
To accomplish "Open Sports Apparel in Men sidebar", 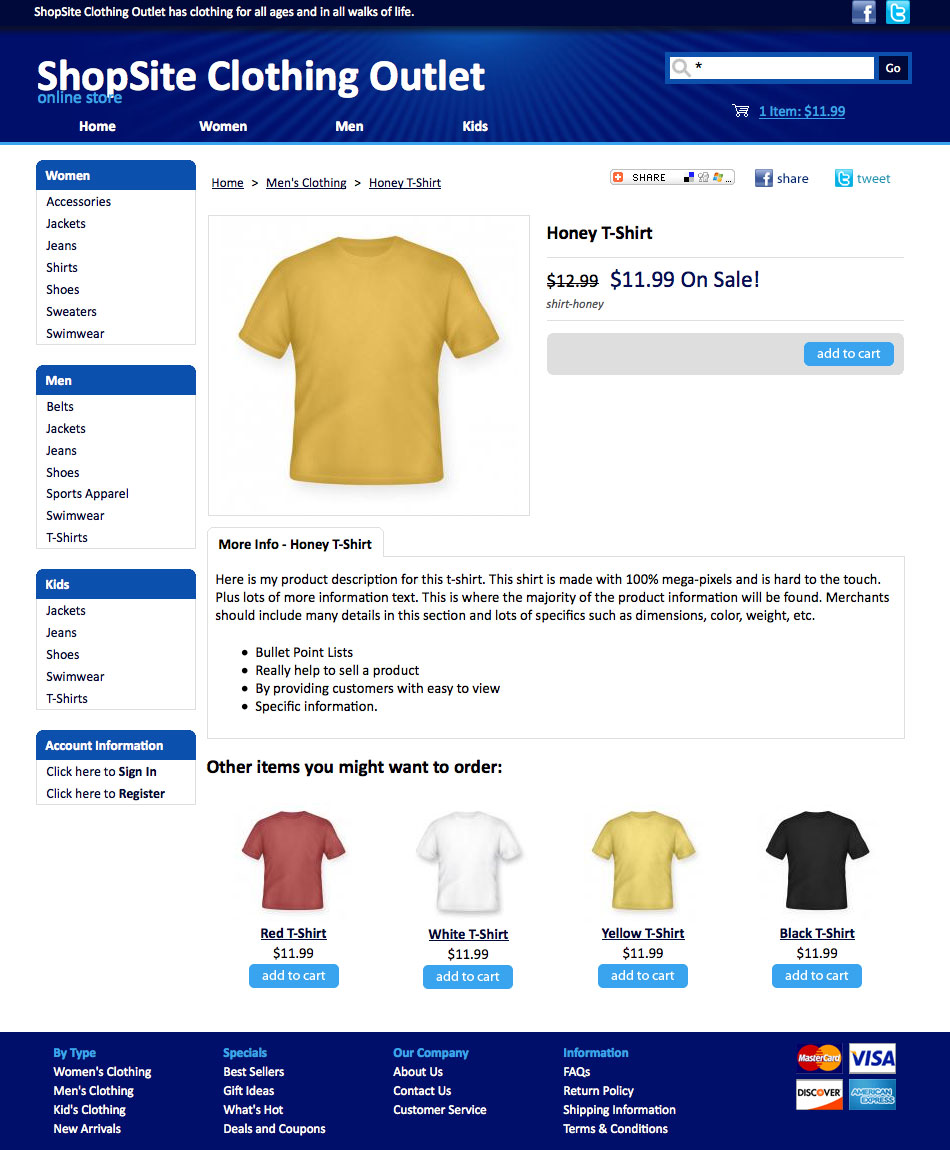I will pos(87,494).
